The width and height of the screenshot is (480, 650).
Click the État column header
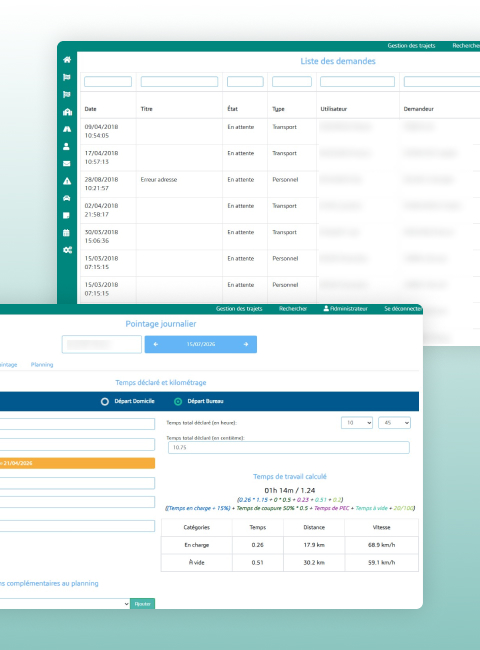(233, 109)
